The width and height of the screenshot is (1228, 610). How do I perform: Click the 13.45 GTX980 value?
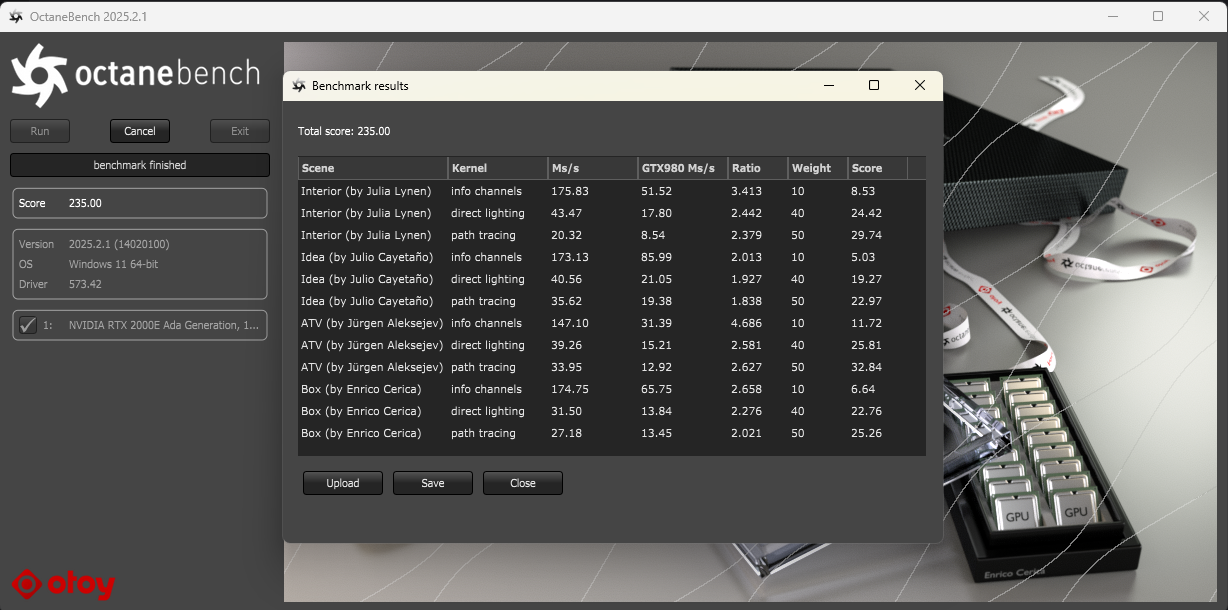pos(657,433)
